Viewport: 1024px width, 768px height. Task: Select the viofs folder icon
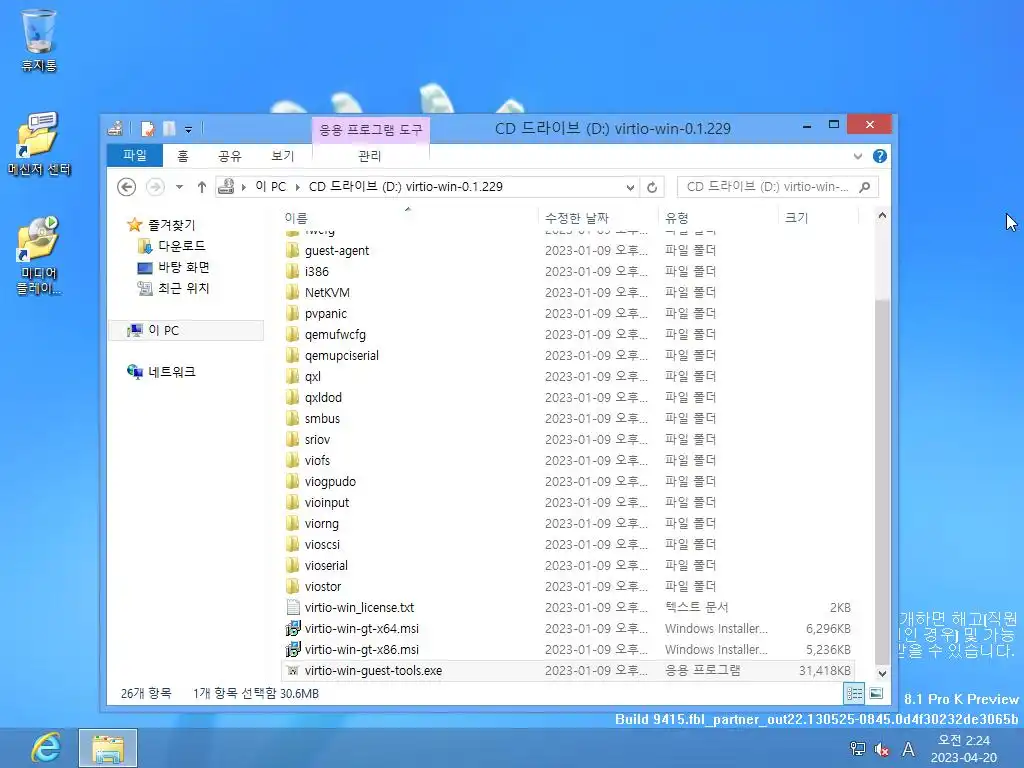point(293,460)
